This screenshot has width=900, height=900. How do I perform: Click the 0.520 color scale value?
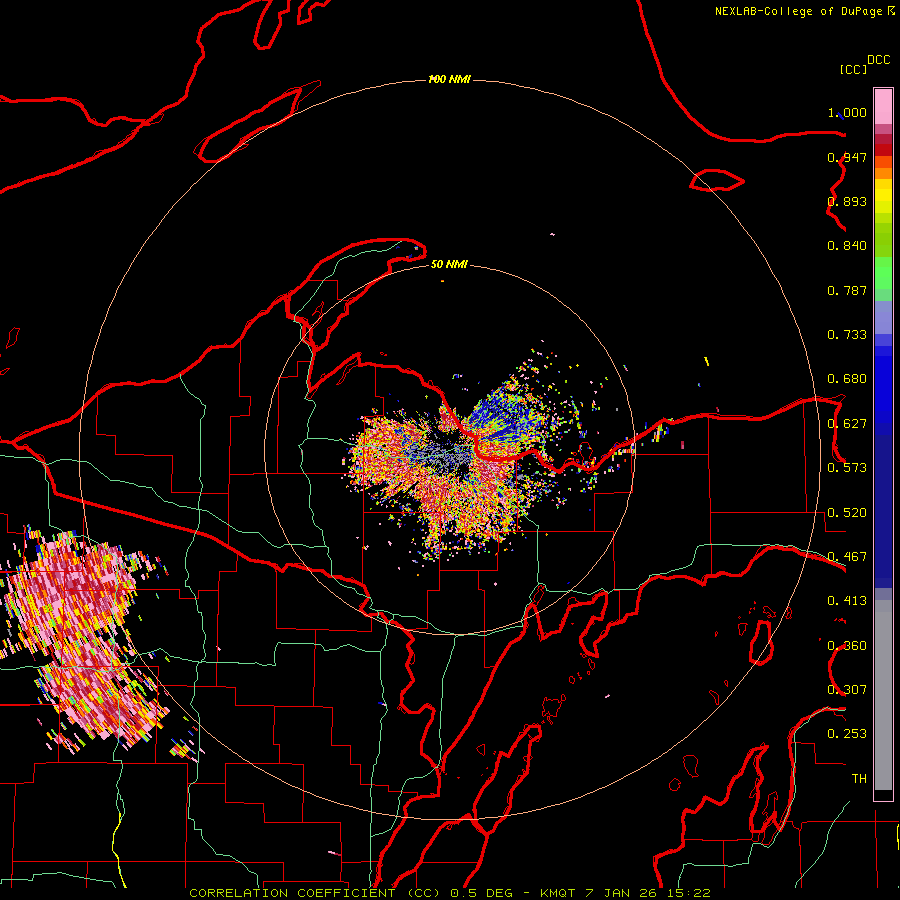[847, 513]
